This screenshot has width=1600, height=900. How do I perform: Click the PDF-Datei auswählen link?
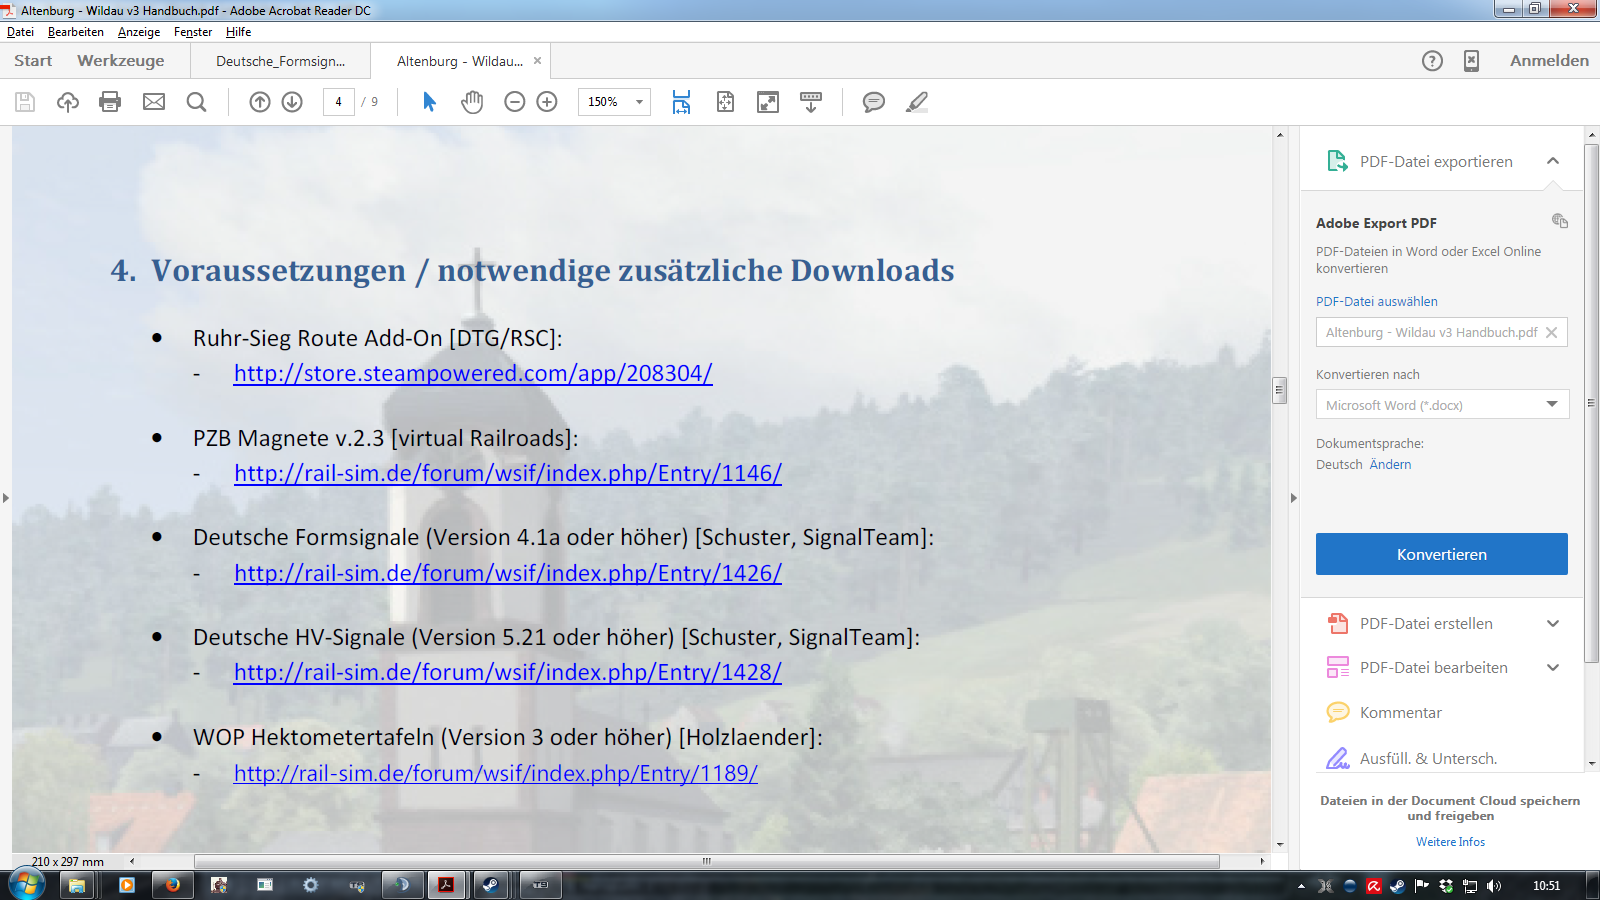pyautogui.click(x=1377, y=301)
